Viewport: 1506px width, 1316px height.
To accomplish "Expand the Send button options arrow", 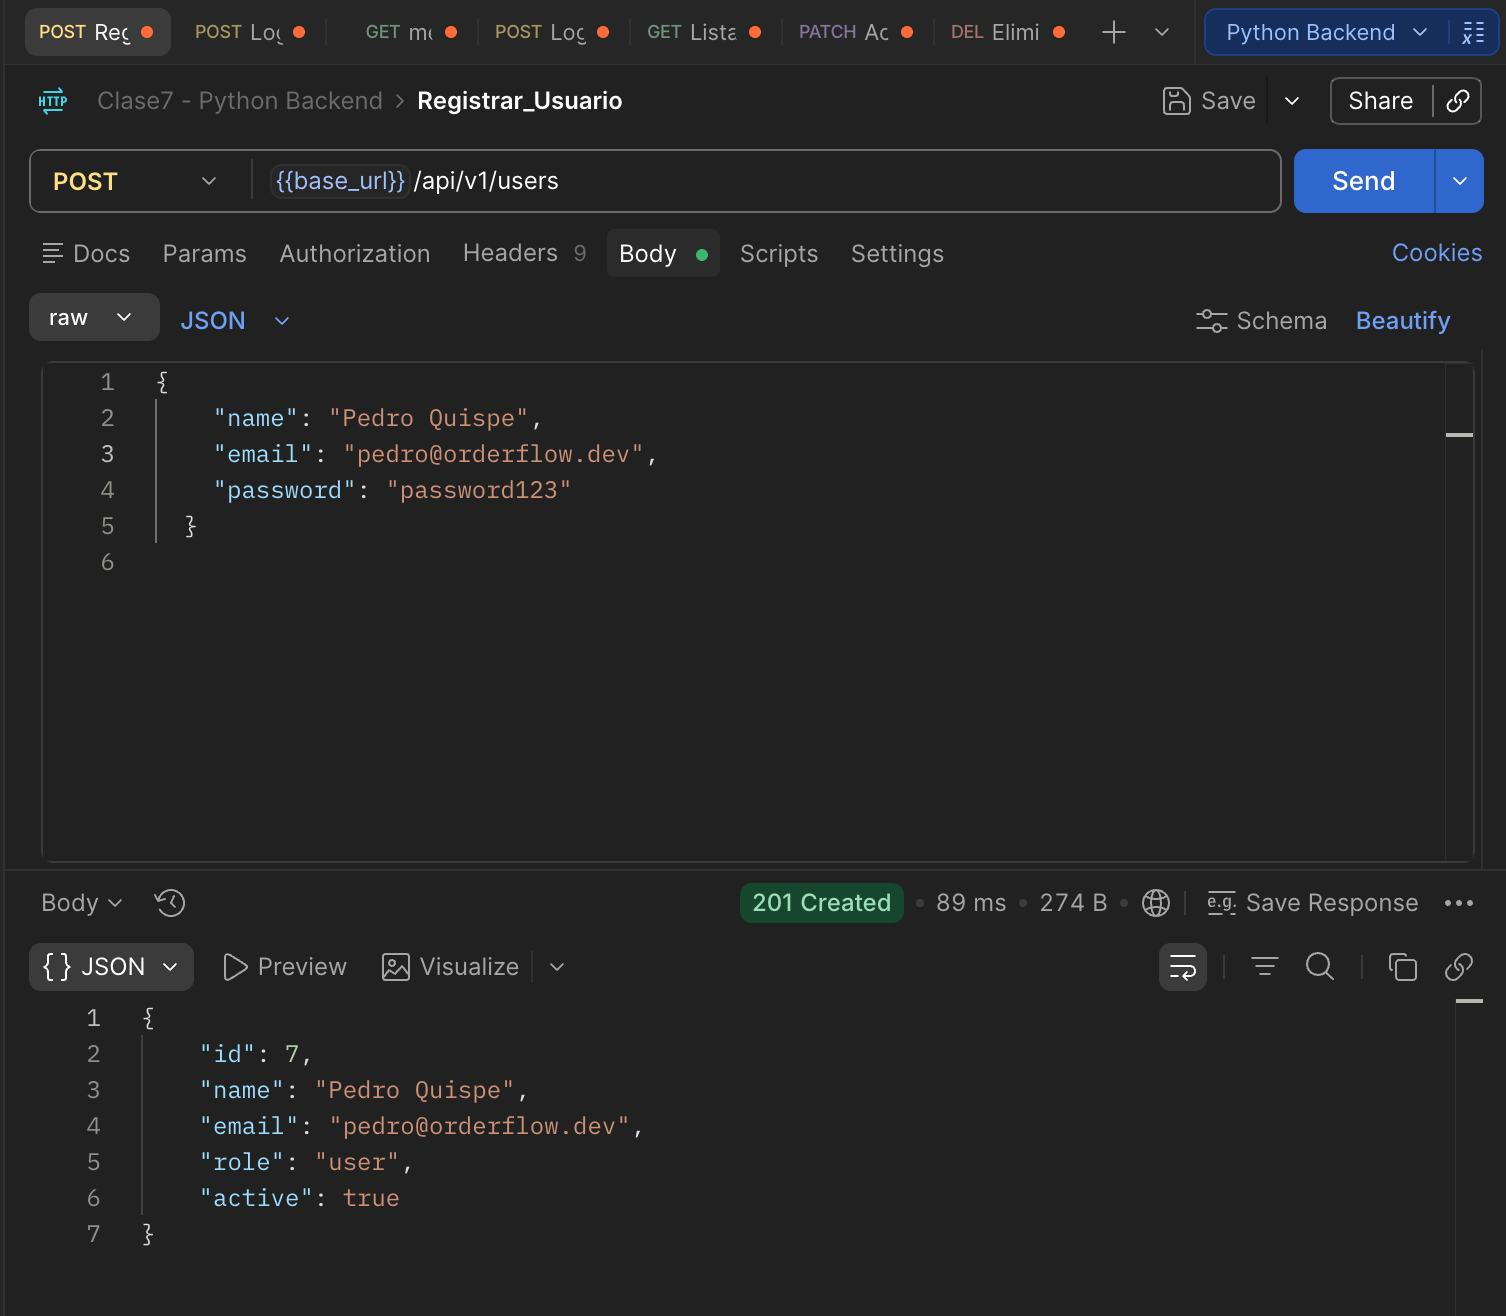I will point(1460,181).
